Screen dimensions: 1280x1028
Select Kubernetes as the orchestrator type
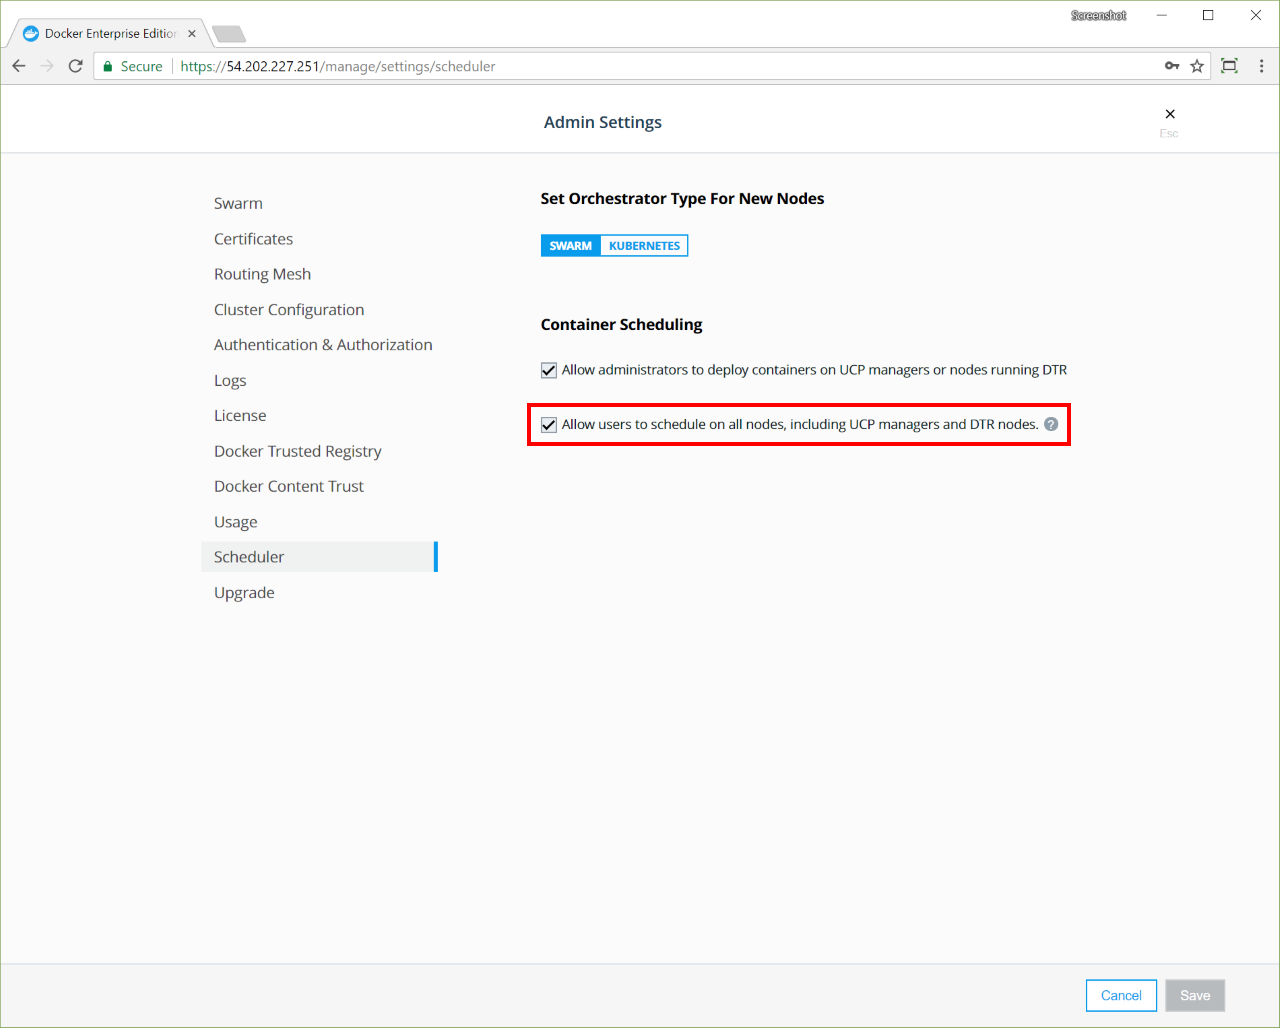[x=644, y=246]
